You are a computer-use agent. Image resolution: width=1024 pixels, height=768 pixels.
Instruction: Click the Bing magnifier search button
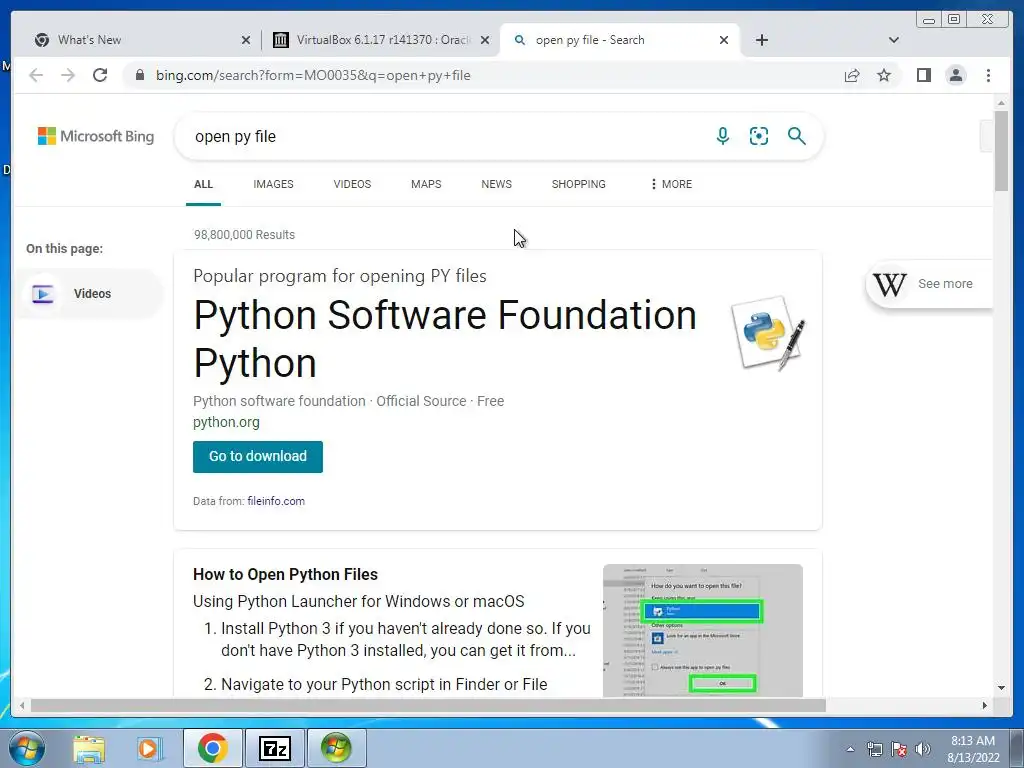coord(796,136)
